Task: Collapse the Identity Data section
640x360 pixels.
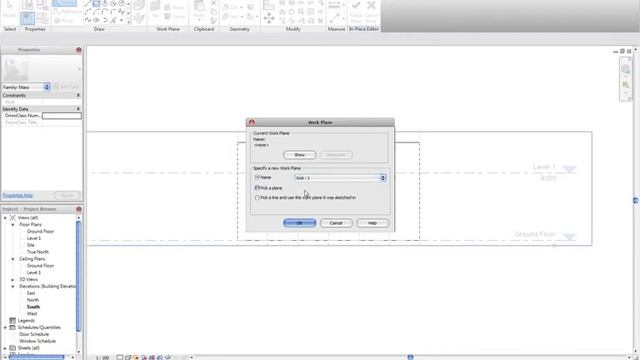Action: [x=78, y=109]
